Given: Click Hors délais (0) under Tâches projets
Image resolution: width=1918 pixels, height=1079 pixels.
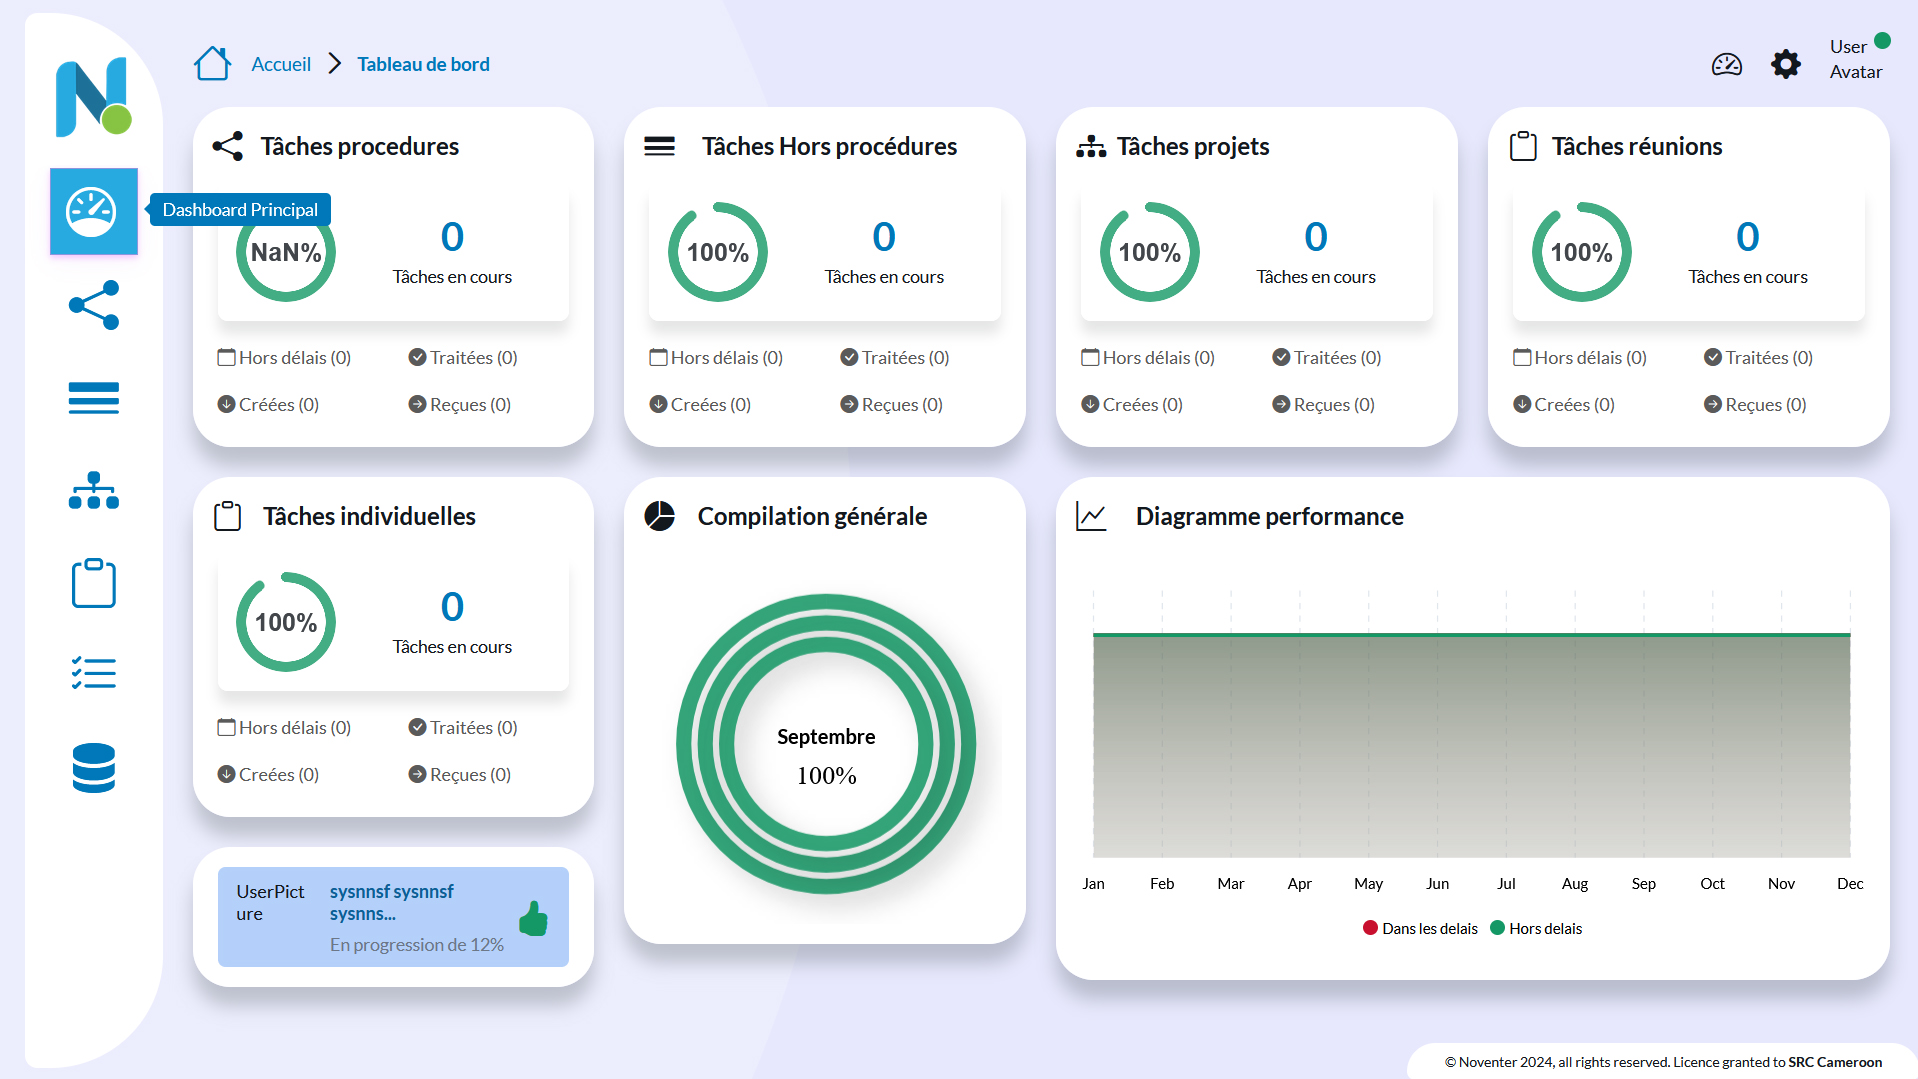Looking at the screenshot, I should click(1148, 358).
